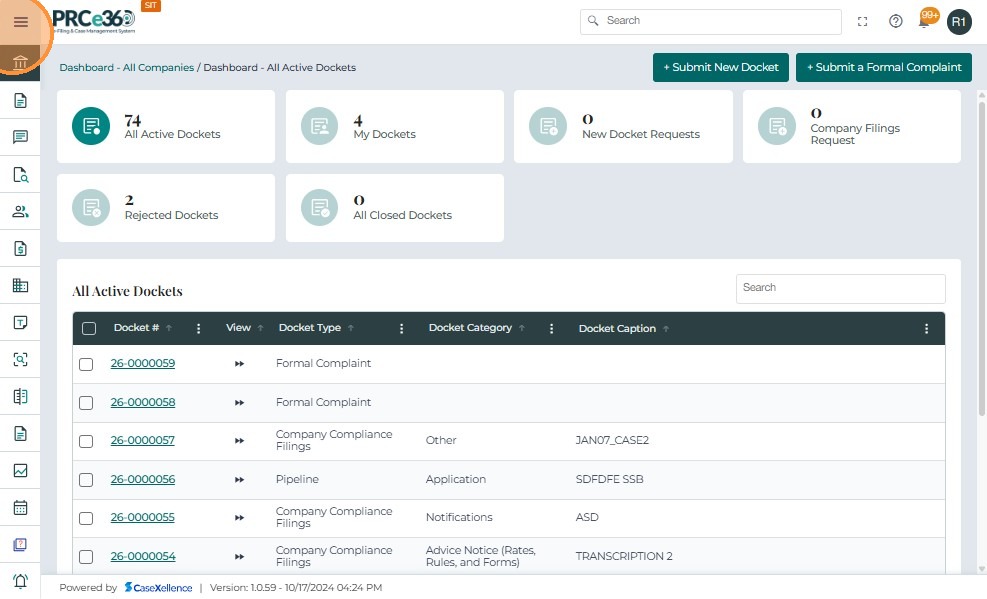Viewport: 987px width, 599px height.
Task: Open the people icon in left sidebar
Action: click(20, 211)
